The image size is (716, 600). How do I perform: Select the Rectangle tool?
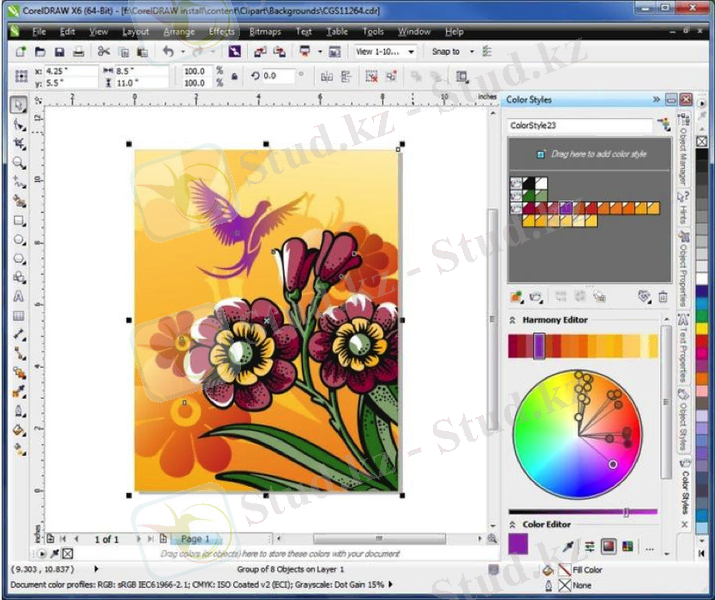[19, 221]
